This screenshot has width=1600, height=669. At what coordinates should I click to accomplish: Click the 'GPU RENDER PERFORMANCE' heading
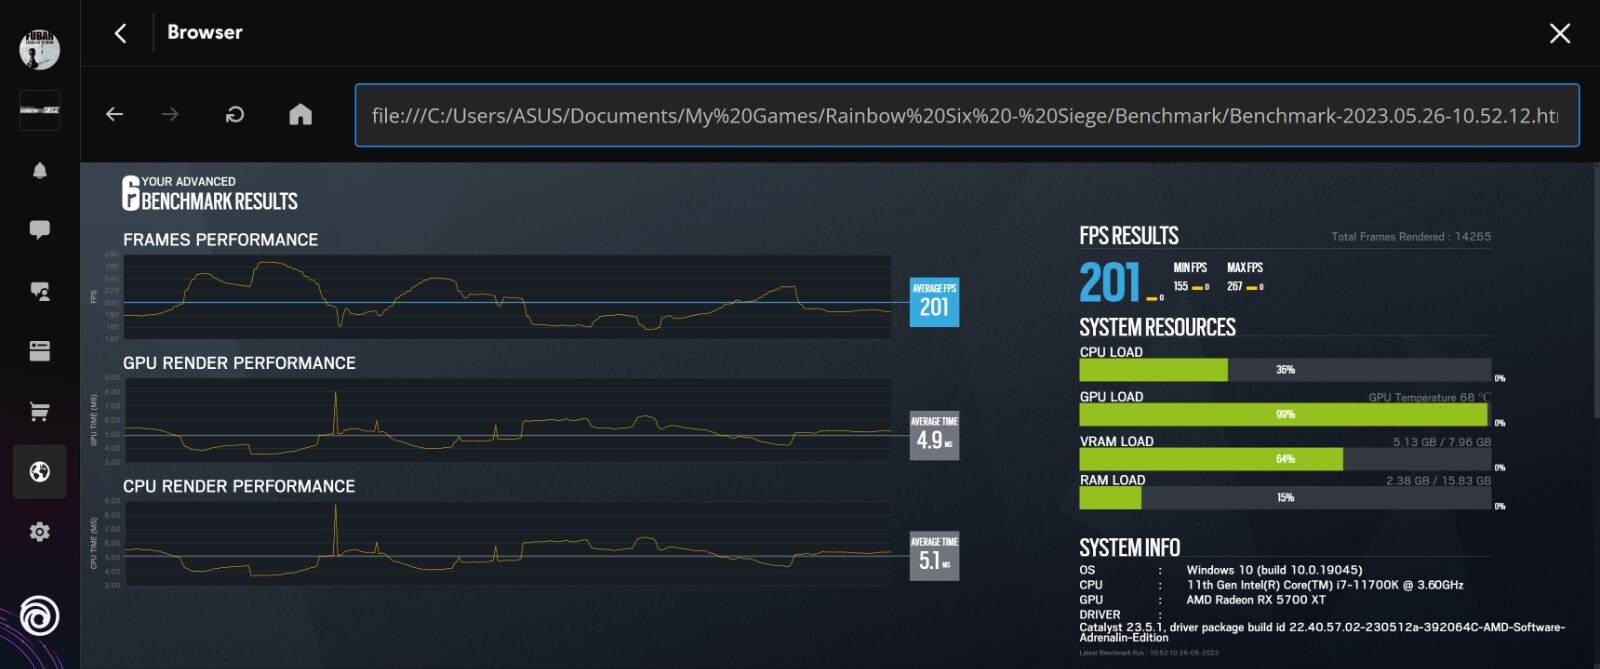pos(239,363)
